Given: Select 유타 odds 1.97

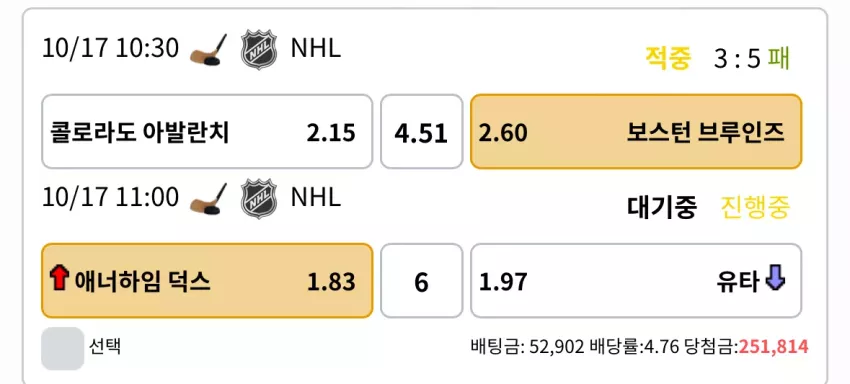Looking at the screenshot, I should [x=636, y=280].
